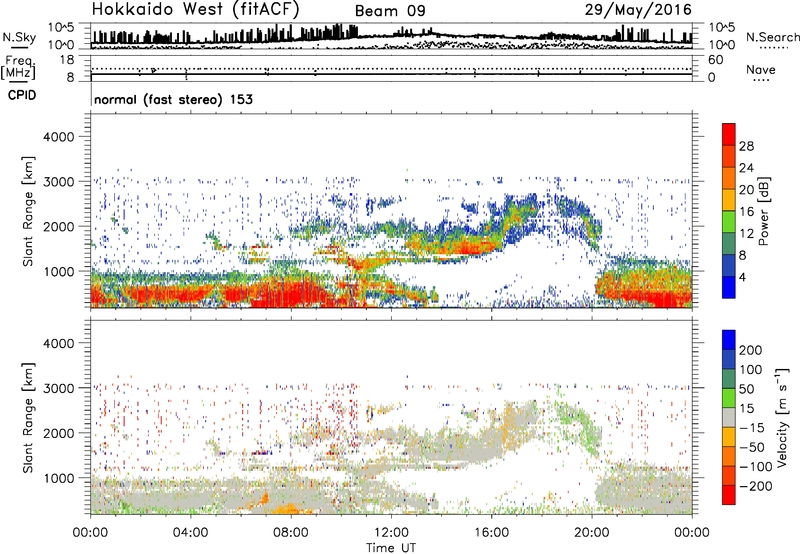Click the '04:00' time axis tick label
This screenshot has width=800, height=554.
191,533
